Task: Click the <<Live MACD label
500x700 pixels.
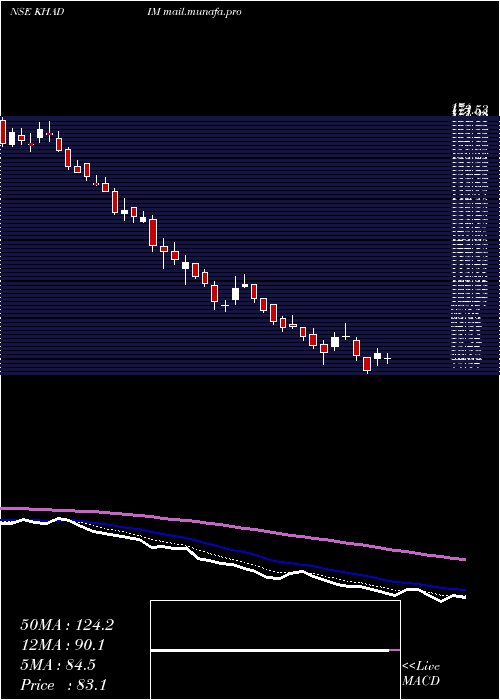Action: pos(421,674)
